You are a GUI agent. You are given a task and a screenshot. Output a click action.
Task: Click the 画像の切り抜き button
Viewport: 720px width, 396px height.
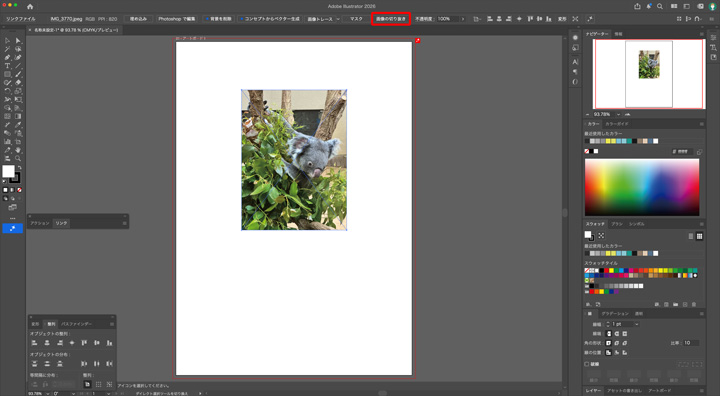391,19
